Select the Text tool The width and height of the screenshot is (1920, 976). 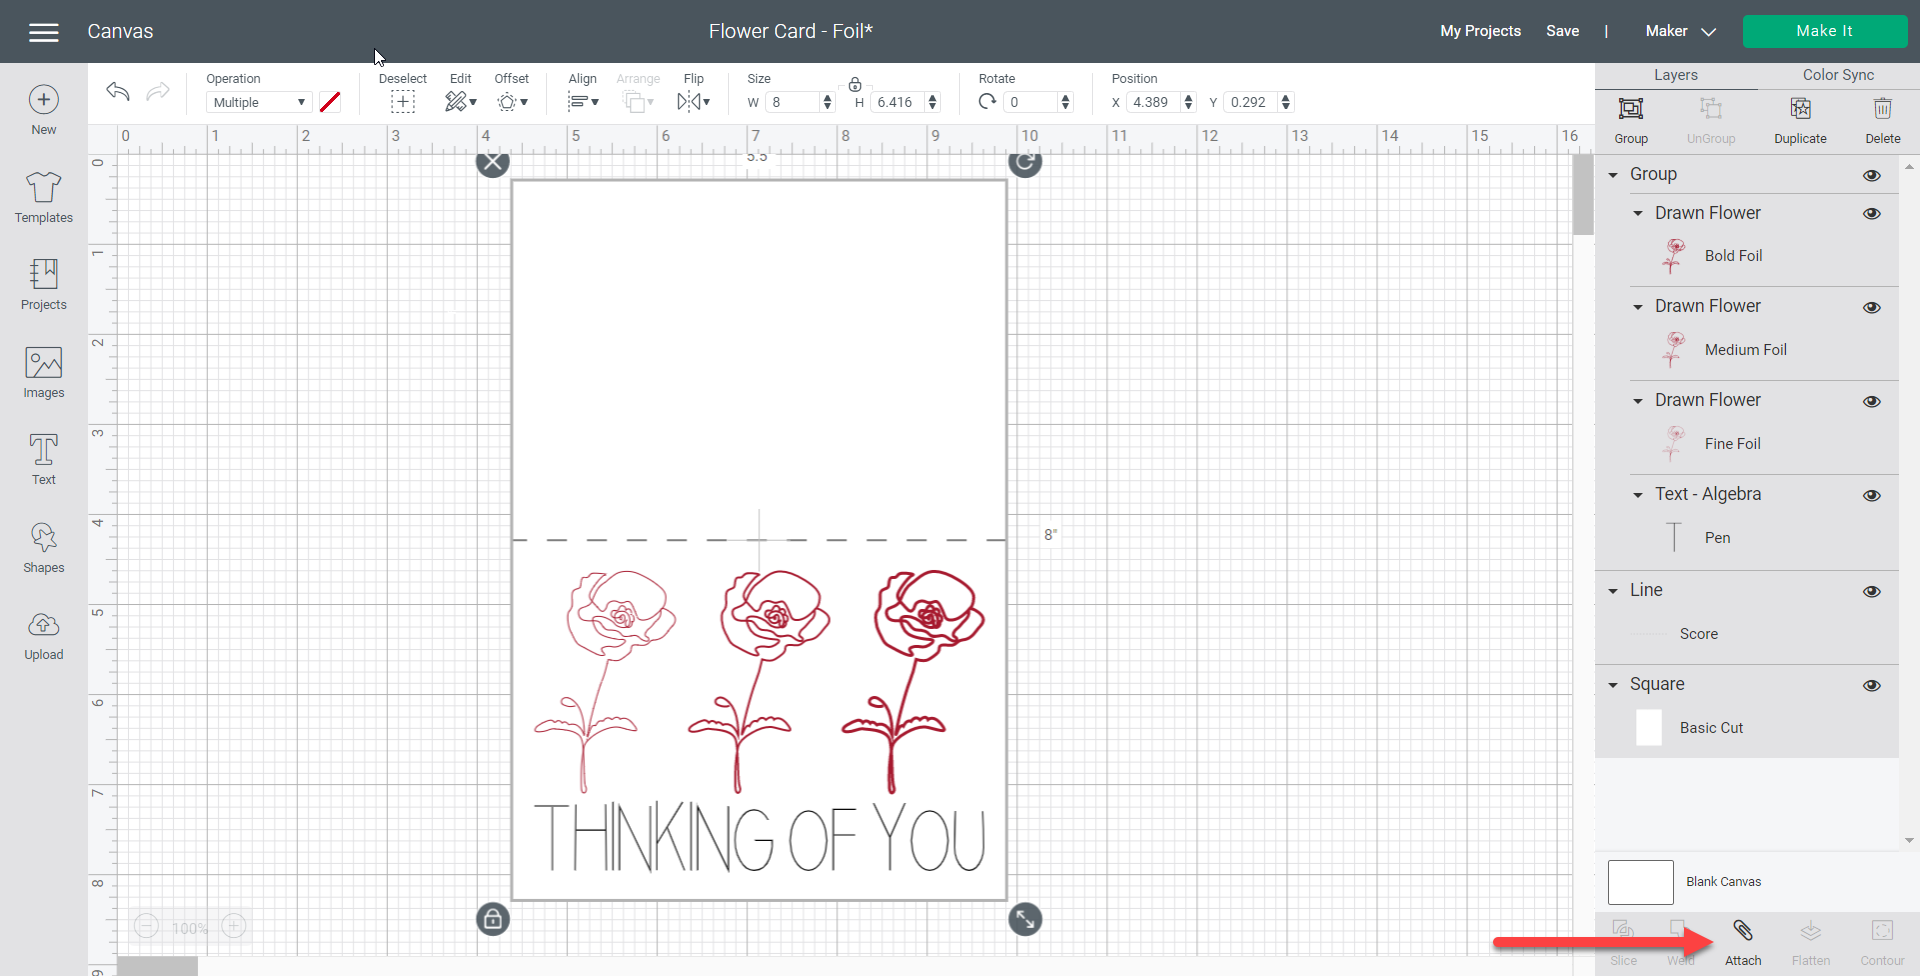43,460
